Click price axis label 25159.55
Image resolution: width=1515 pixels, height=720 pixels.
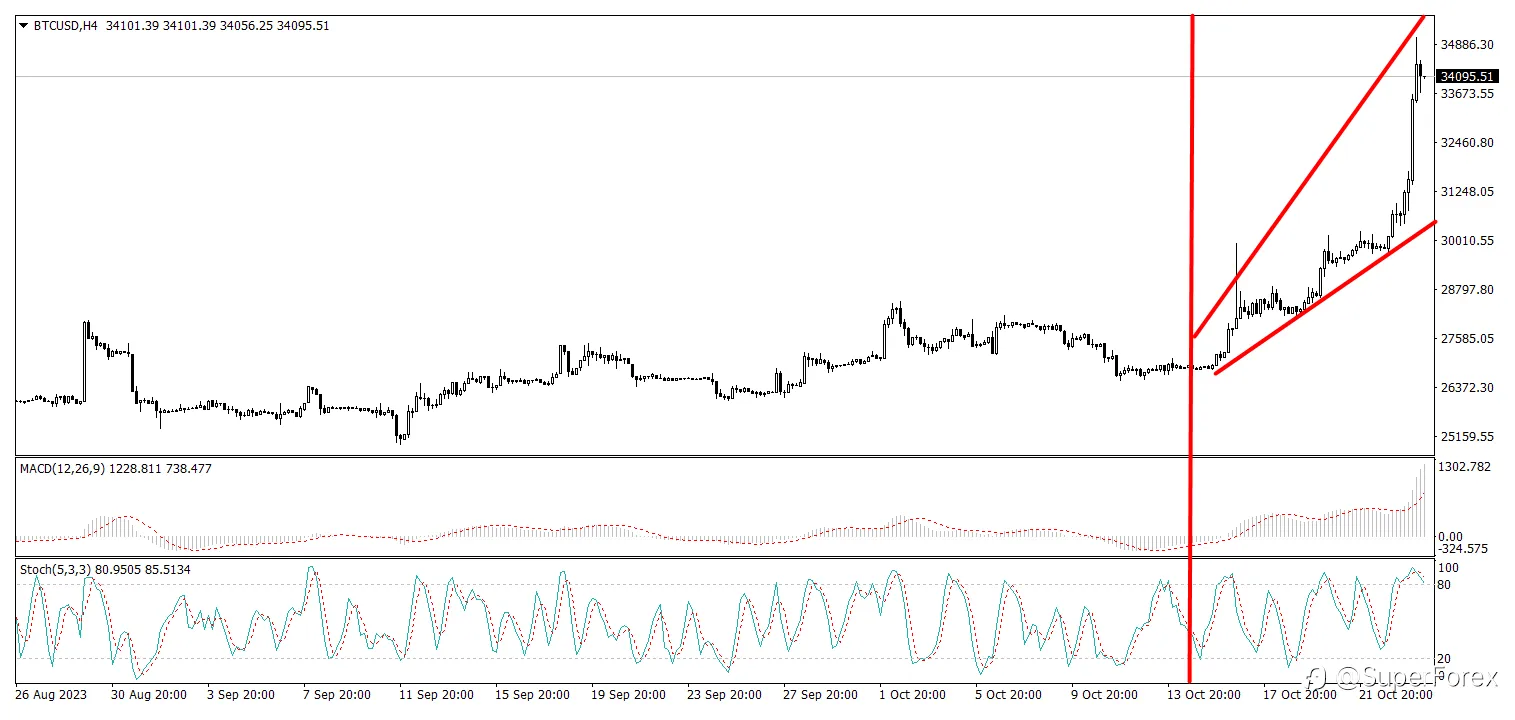(x=1467, y=437)
